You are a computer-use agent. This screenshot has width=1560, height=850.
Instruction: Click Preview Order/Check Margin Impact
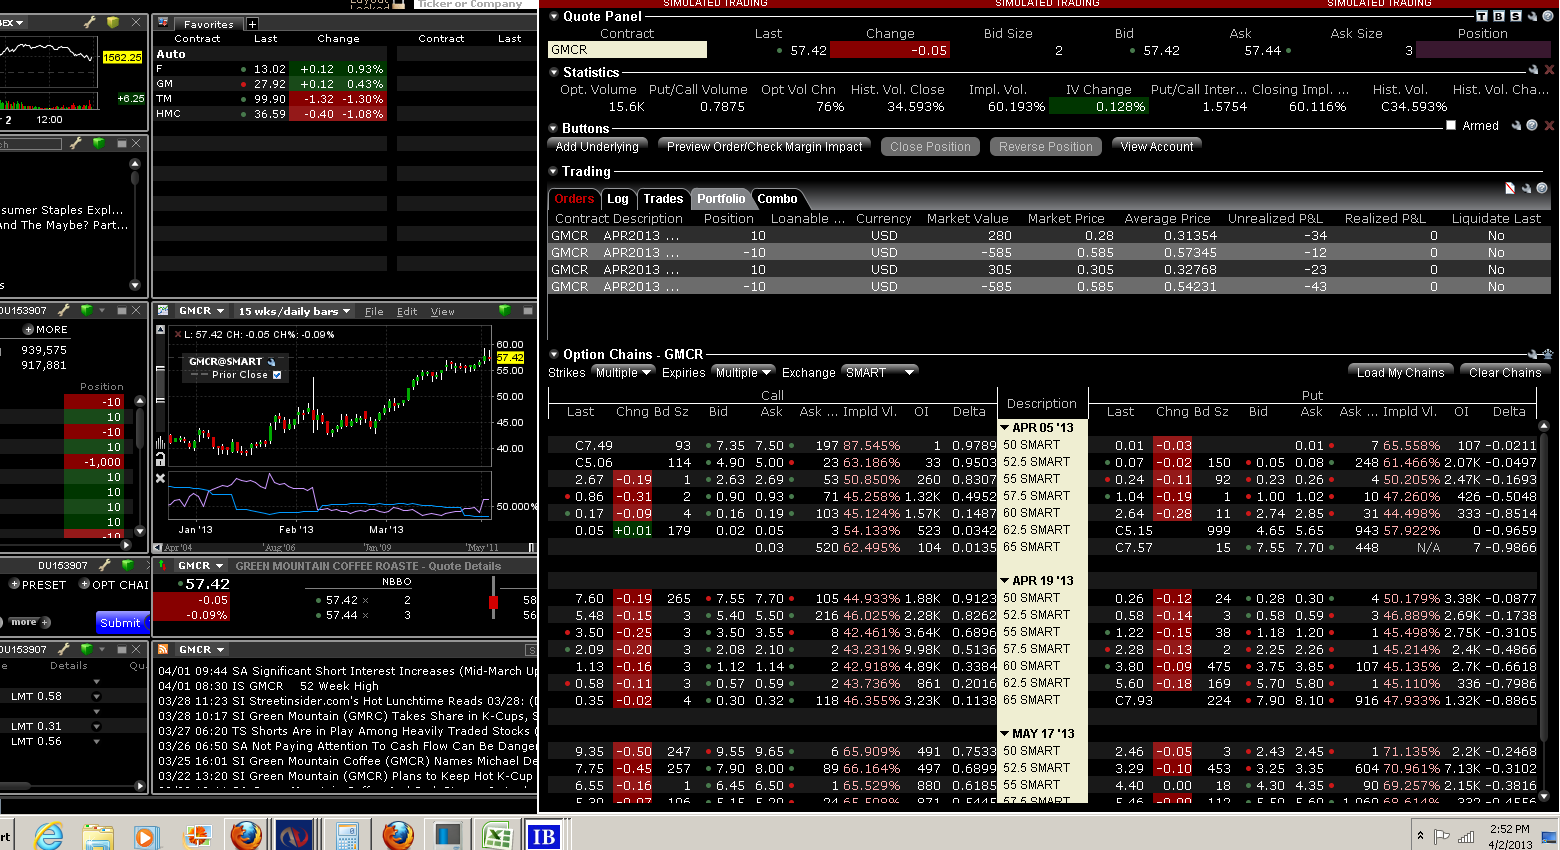tap(765, 147)
